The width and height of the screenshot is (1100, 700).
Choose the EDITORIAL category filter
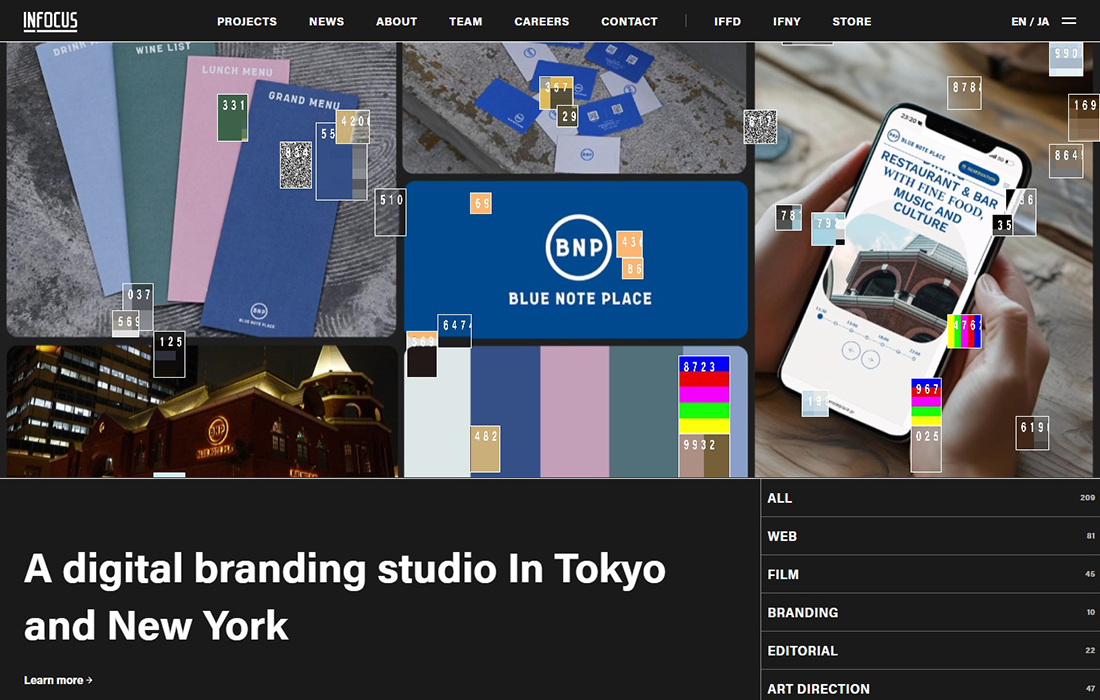(x=802, y=650)
